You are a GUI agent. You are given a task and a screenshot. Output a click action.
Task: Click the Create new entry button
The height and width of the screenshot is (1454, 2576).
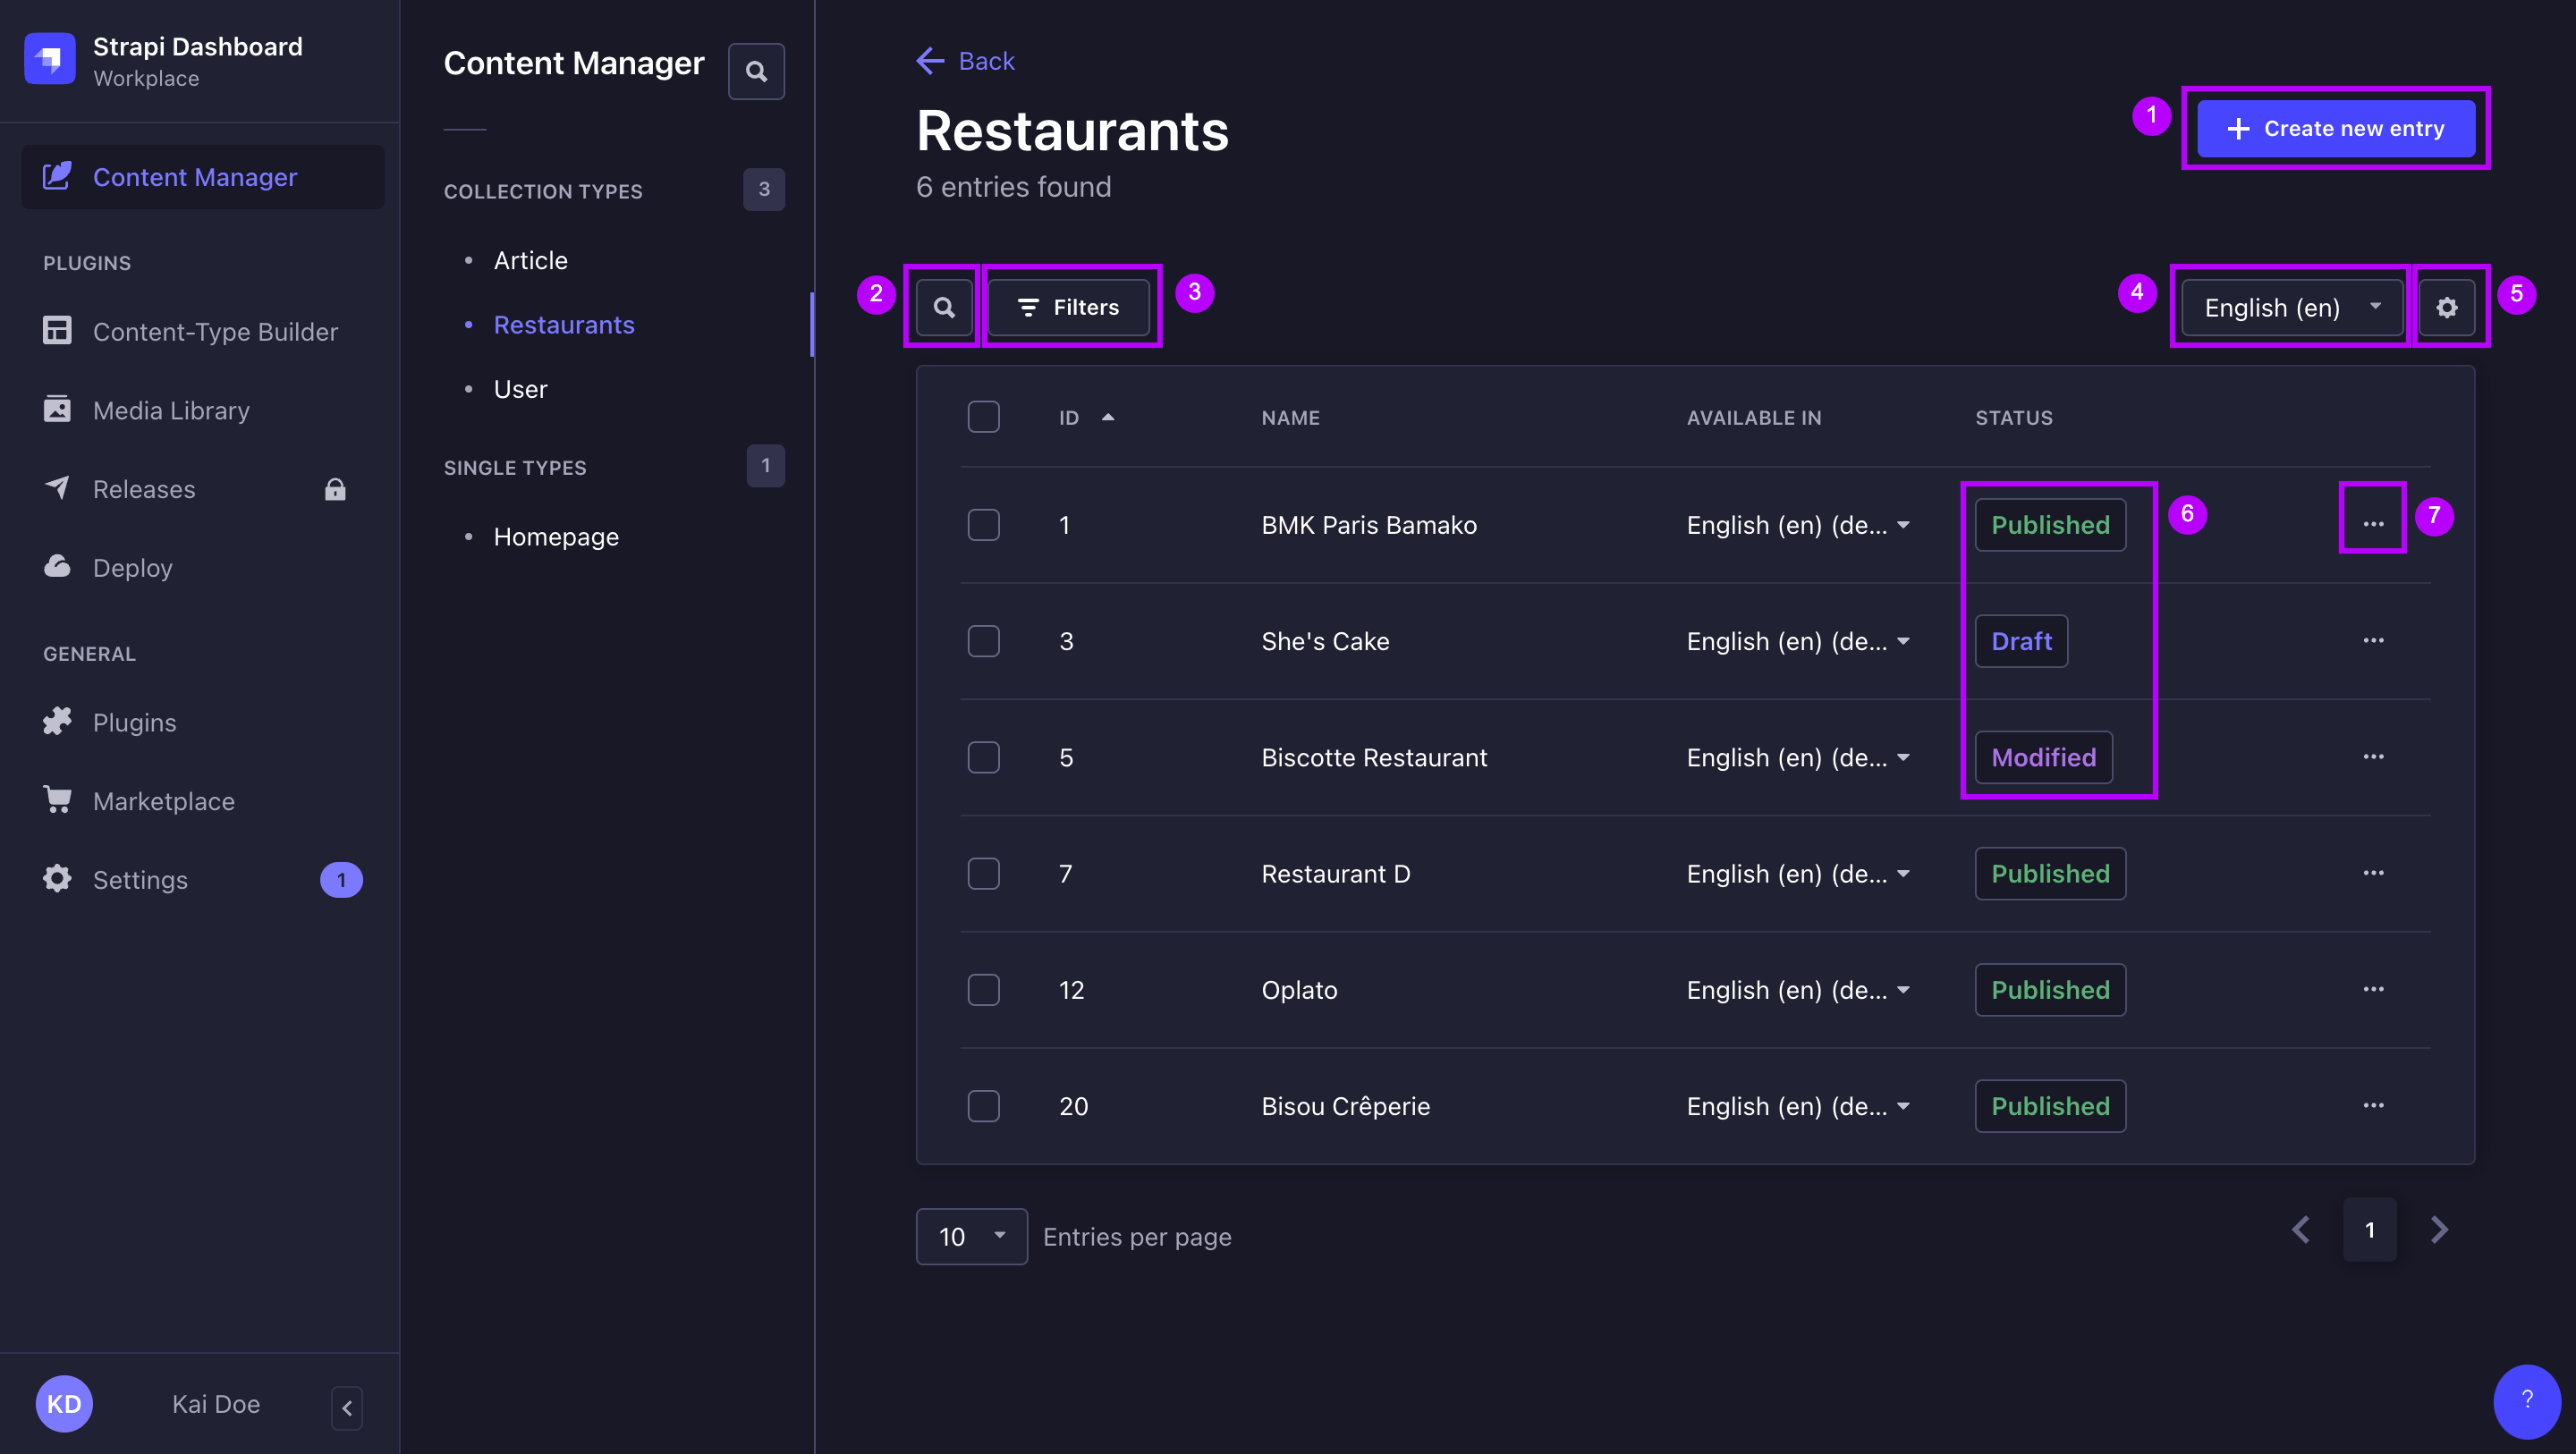tap(2336, 128)
